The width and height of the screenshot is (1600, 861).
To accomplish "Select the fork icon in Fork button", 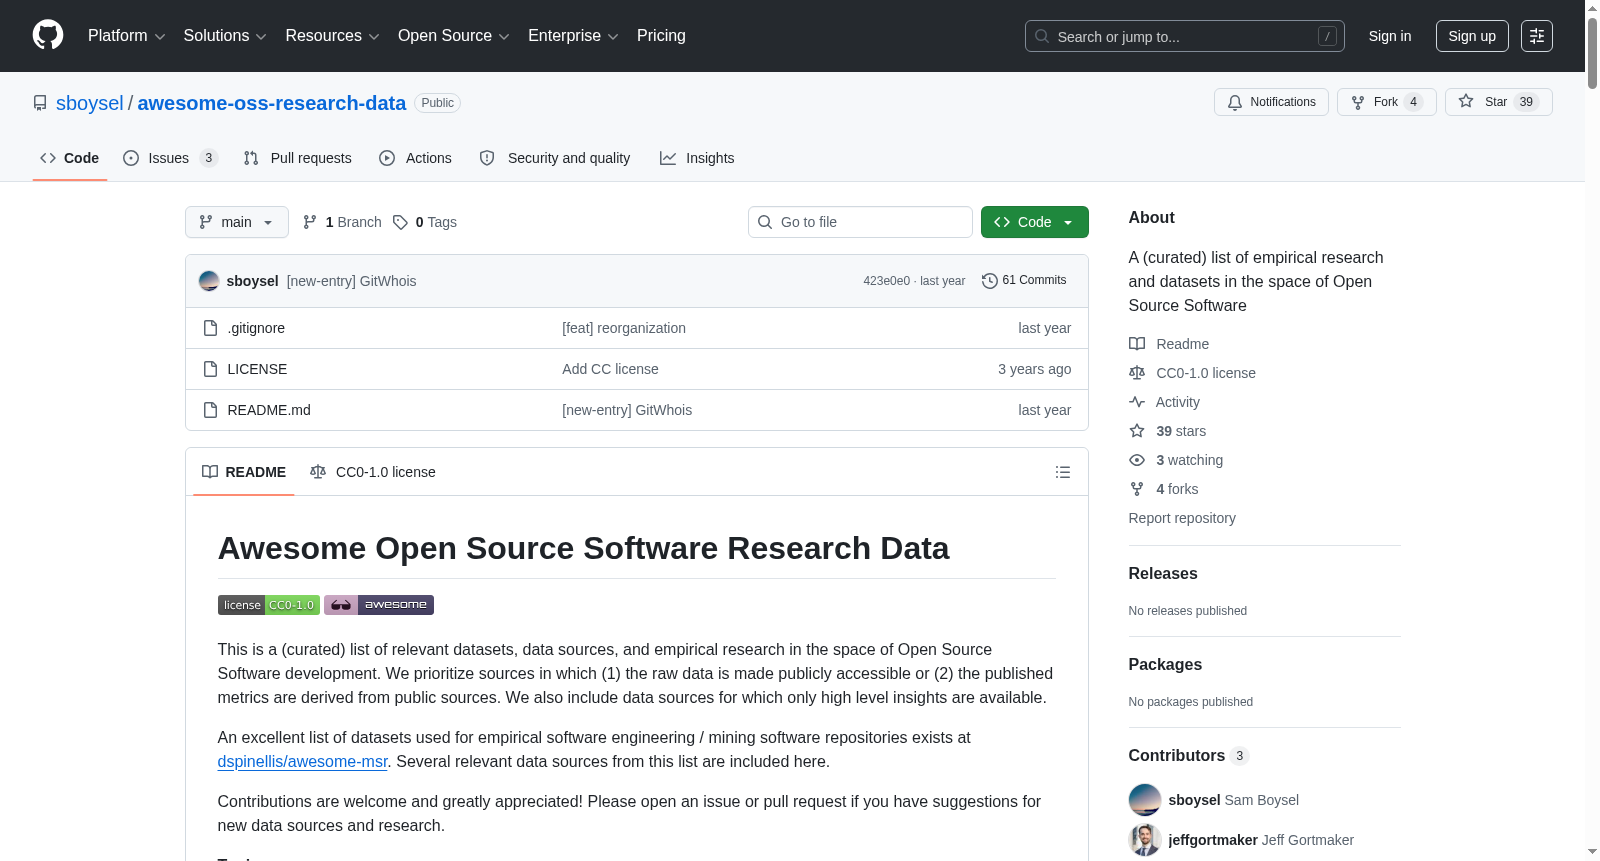I will pyautogui.click(x=1358, y=102).
